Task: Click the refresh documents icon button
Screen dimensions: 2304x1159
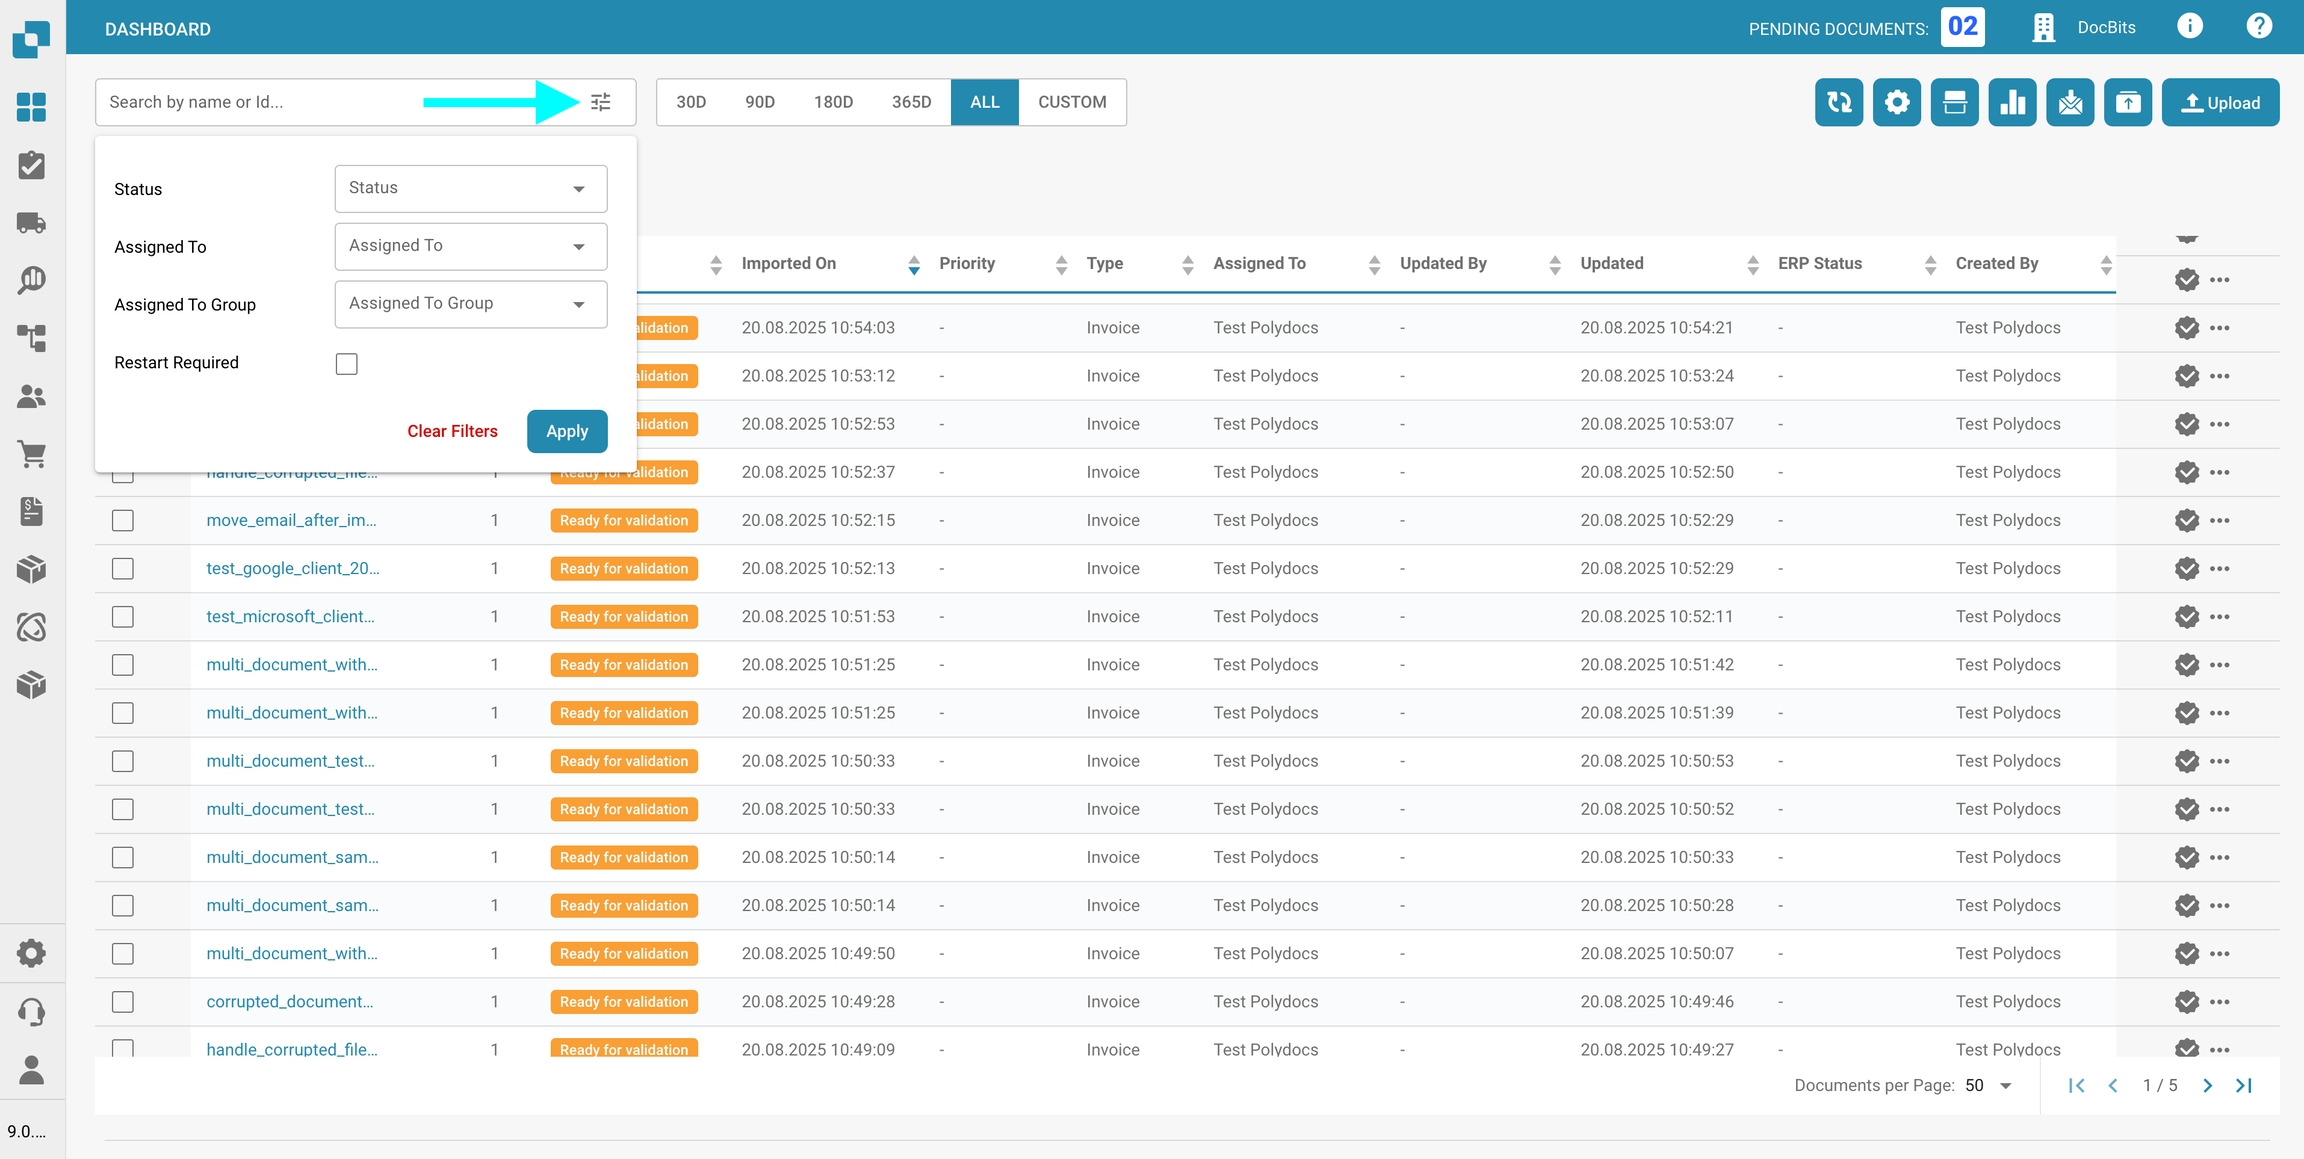Action: click(x=1838, y=102)
